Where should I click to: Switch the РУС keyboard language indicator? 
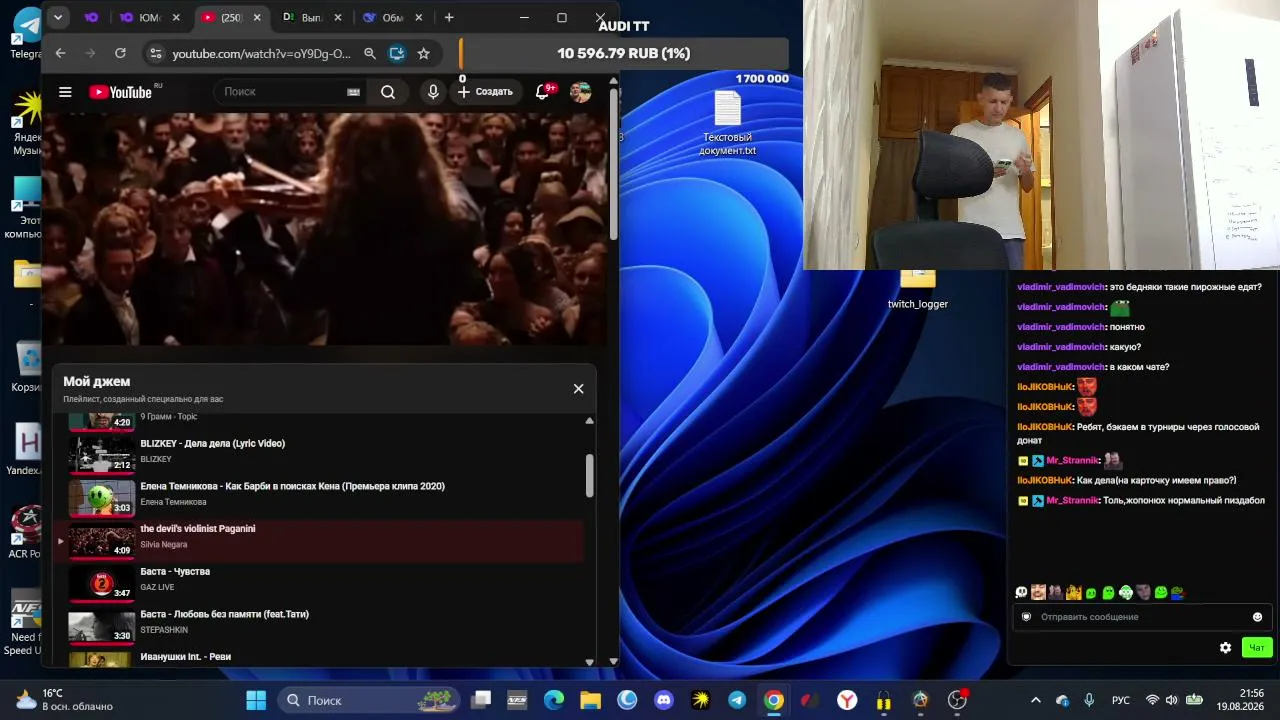click(x=1121, y=700)
